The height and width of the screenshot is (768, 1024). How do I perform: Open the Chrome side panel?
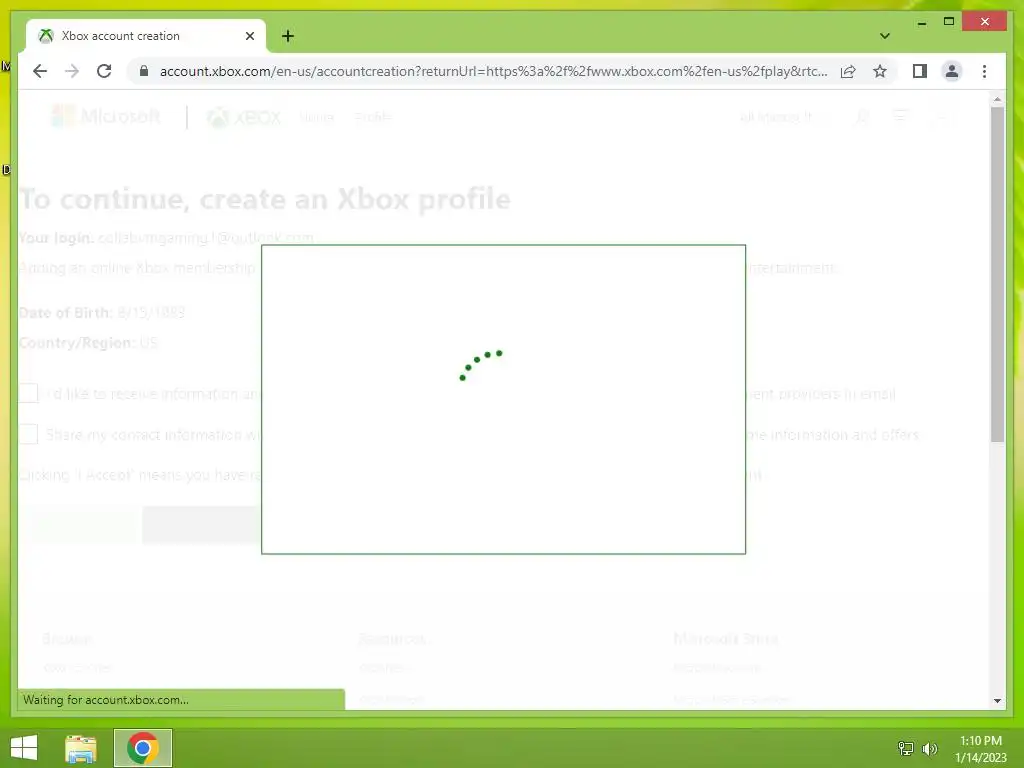(920, 71)
